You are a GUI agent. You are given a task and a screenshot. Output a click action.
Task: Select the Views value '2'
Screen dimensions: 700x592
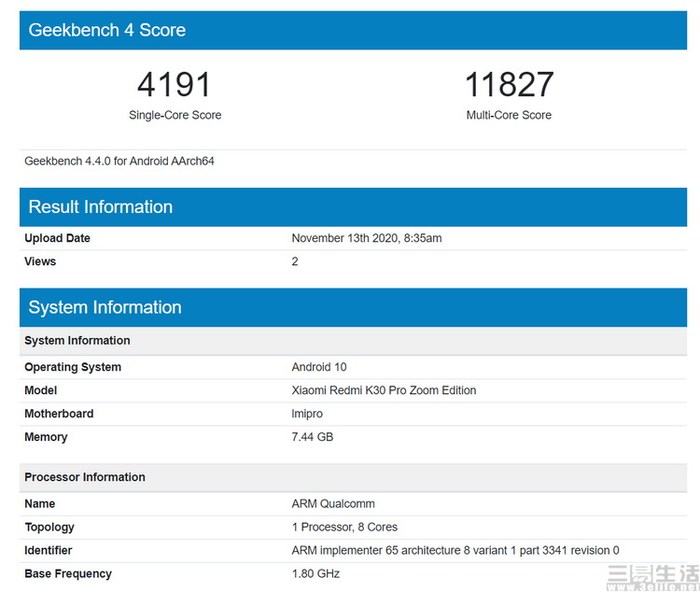pyautogui.click(x=295, y=262)
